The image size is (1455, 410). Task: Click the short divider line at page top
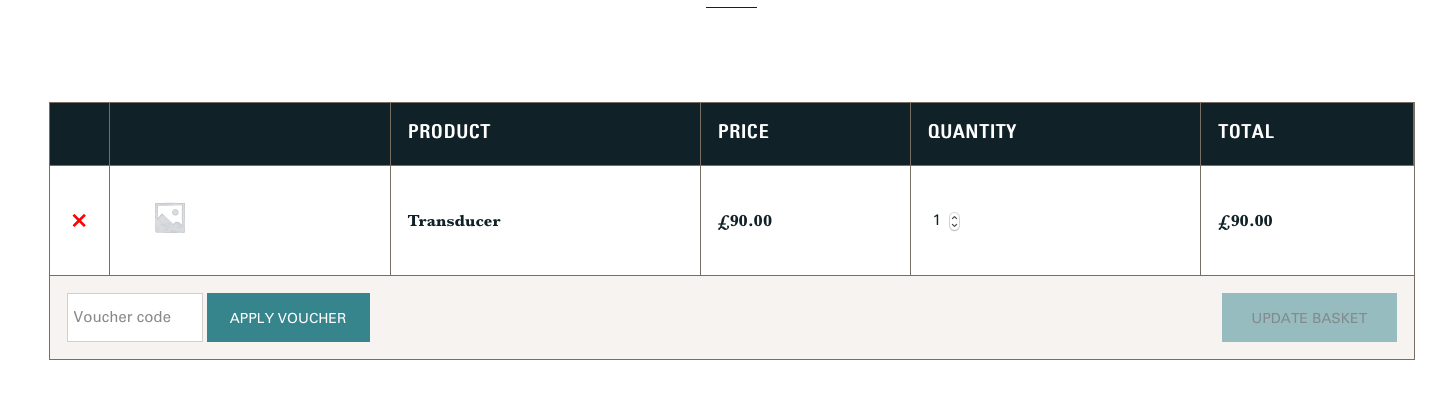[731, 7]
